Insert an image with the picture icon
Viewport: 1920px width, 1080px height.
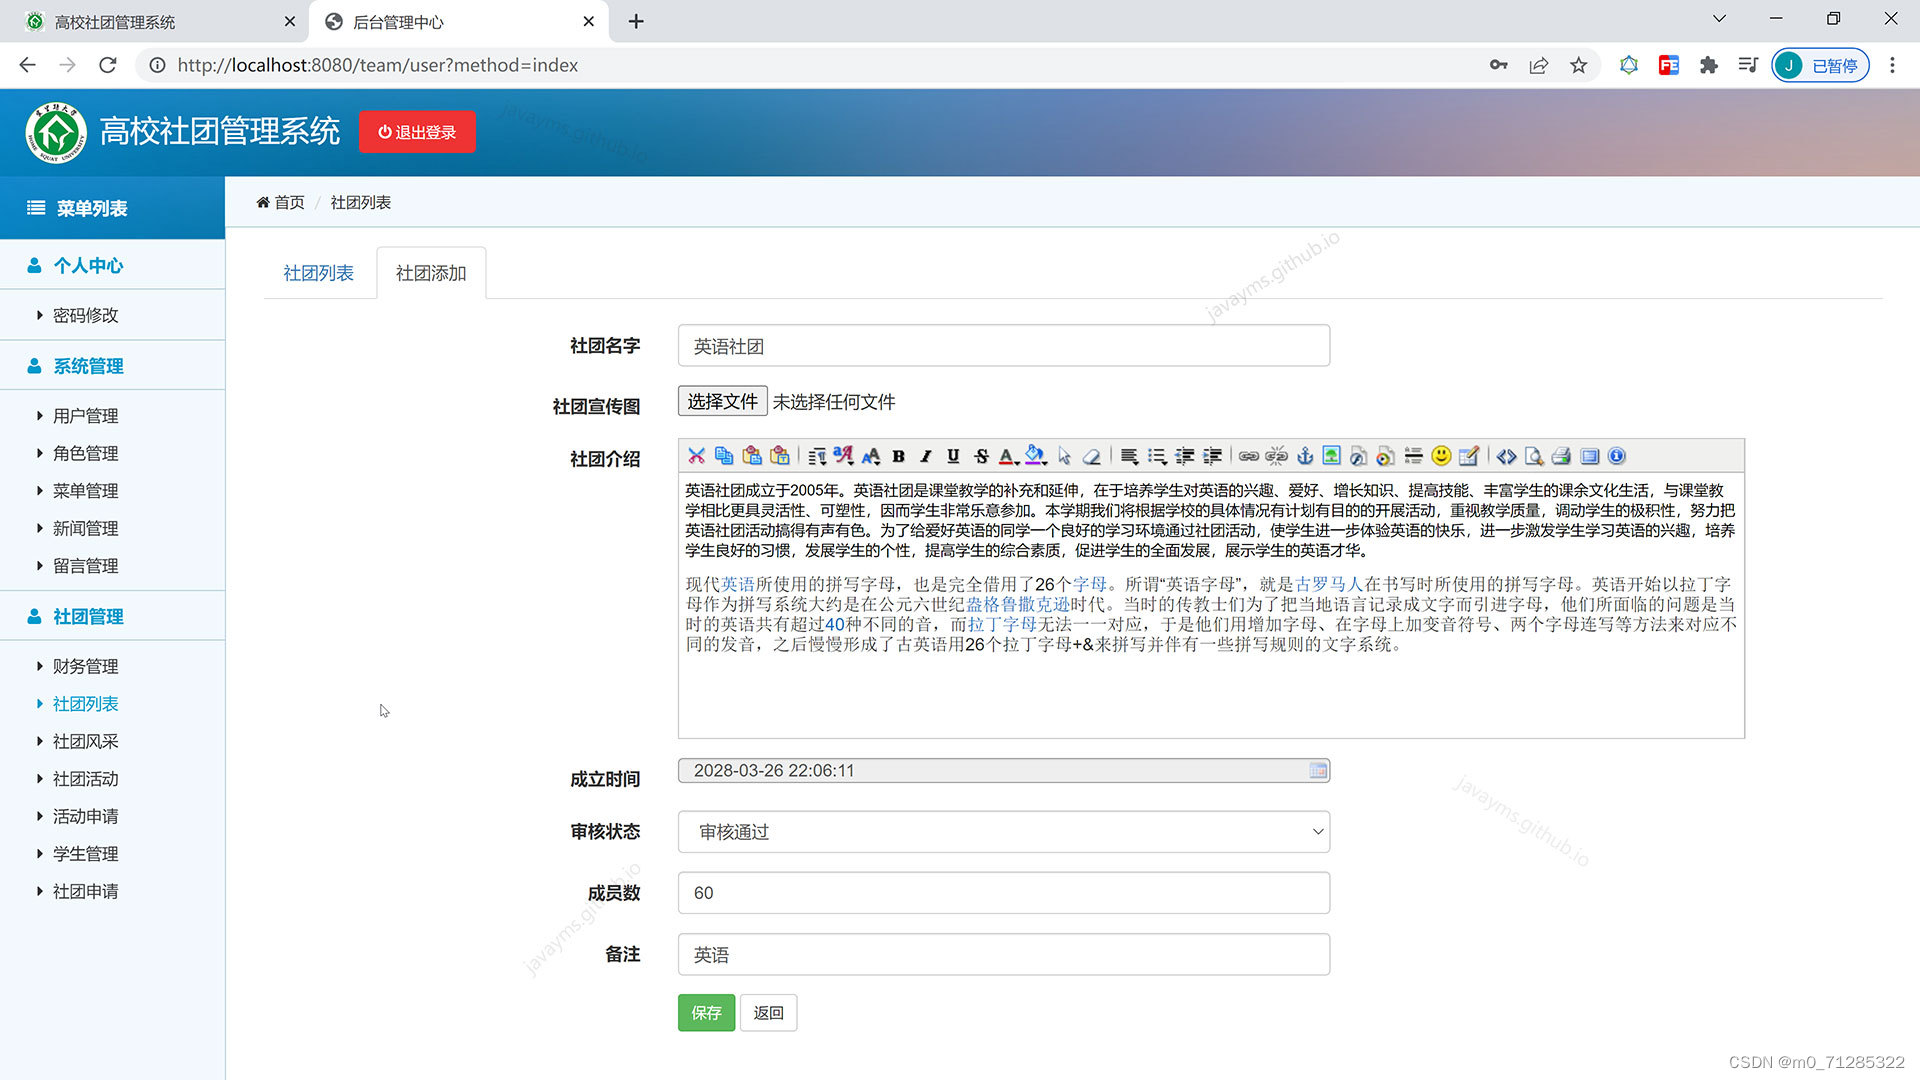(1331, 456)
